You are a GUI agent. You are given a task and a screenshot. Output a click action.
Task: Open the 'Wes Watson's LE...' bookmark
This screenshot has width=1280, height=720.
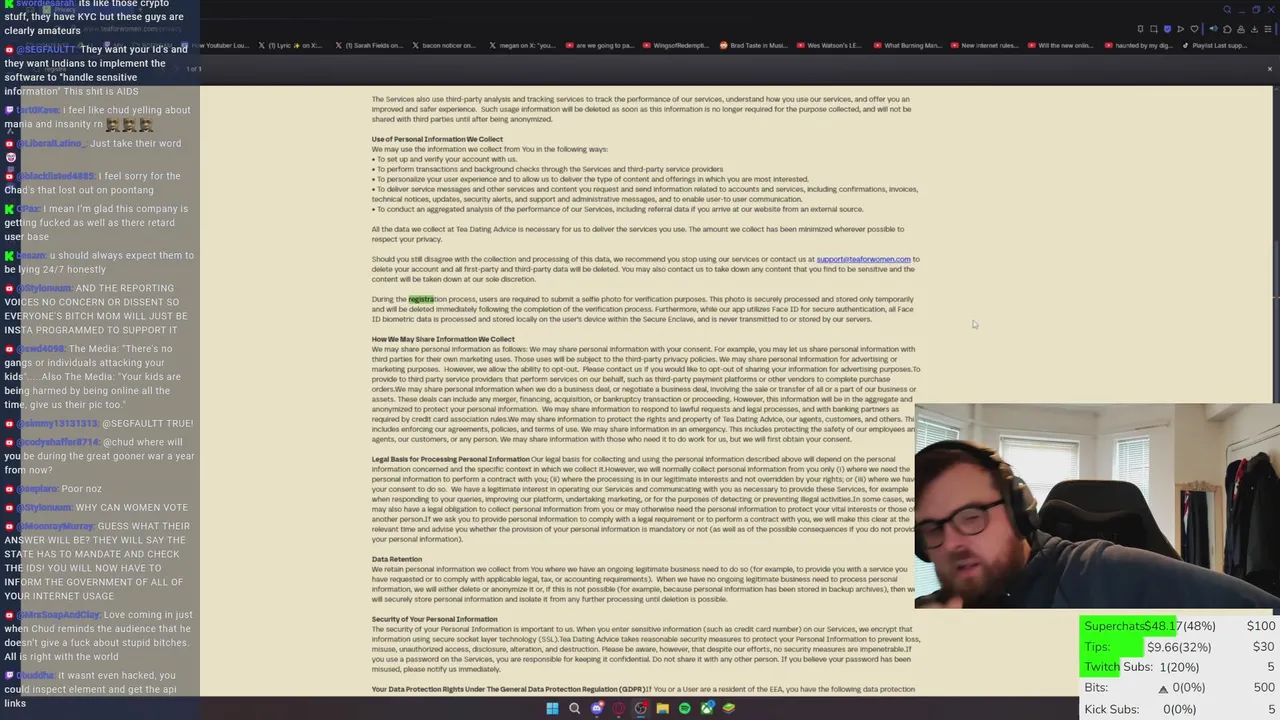click(828, 45)
